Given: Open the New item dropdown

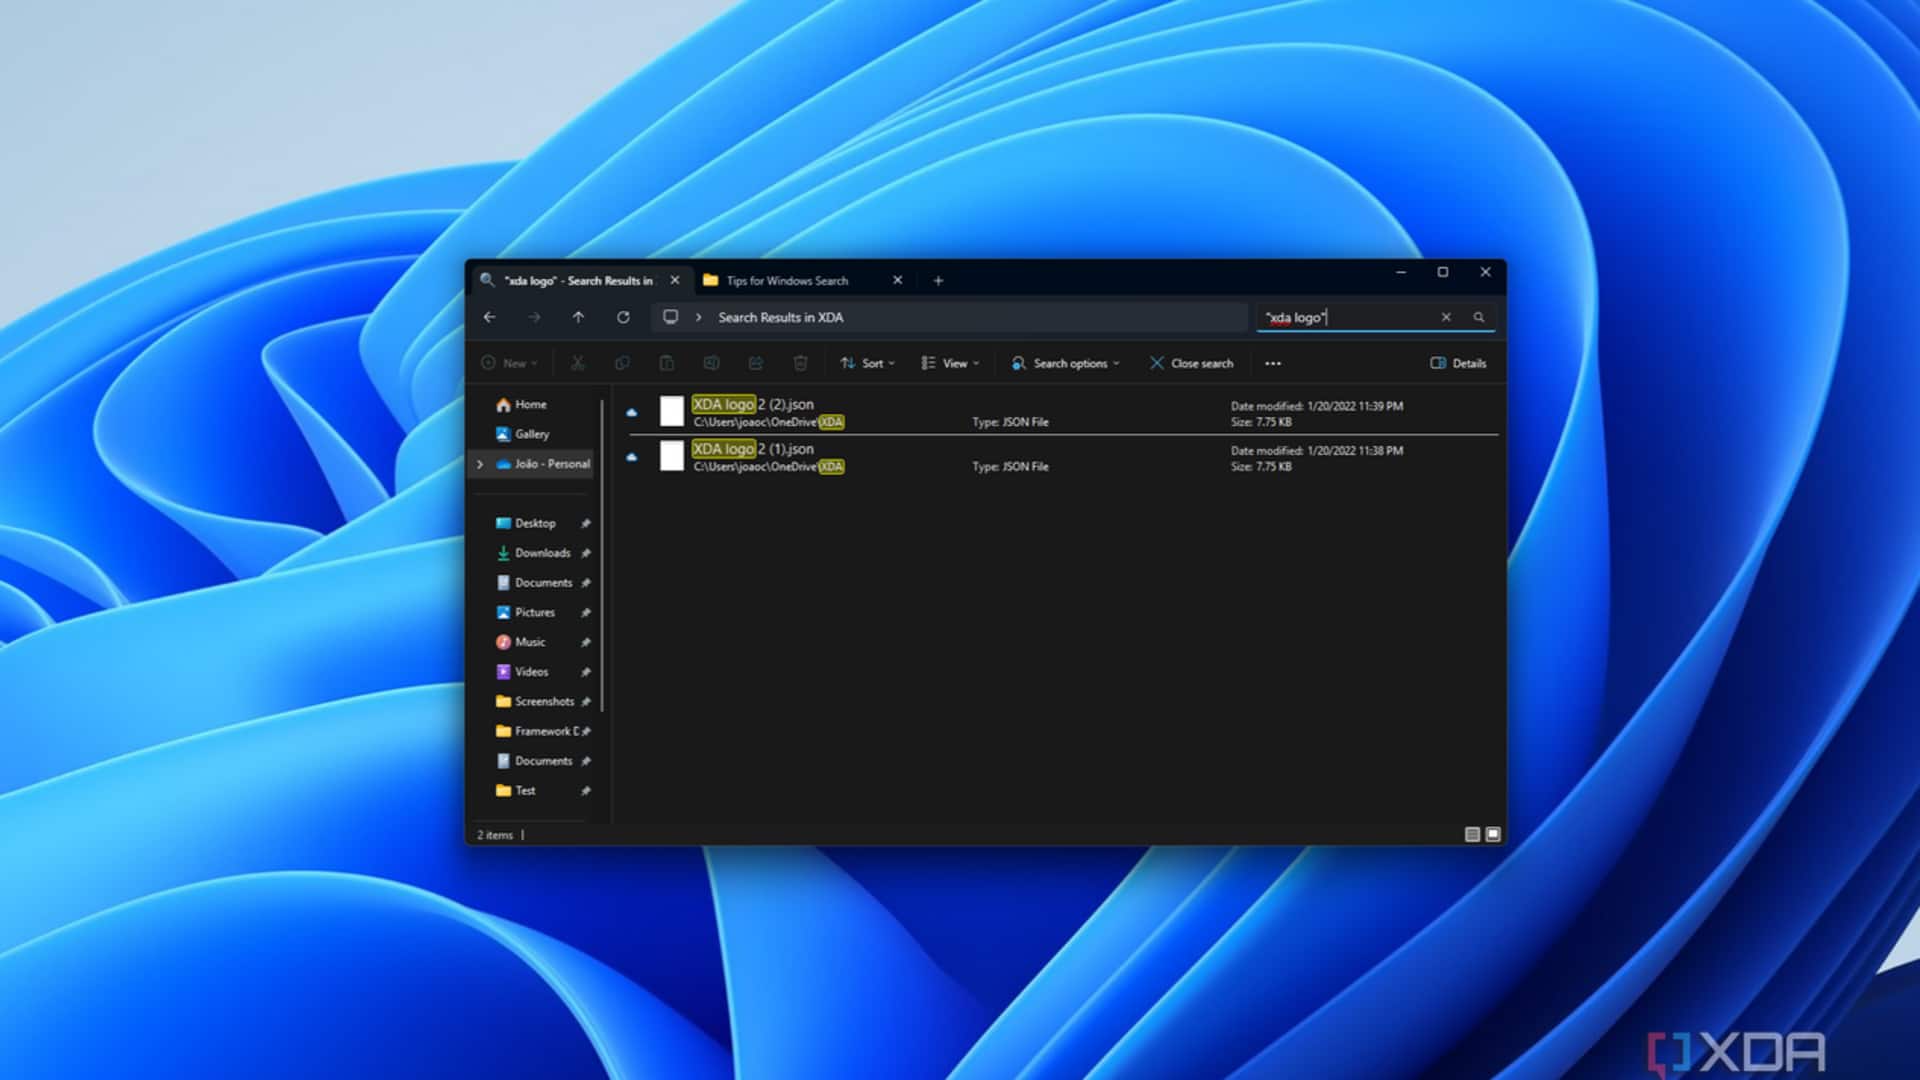Looking at the screenshot, I should pos(510,363).
